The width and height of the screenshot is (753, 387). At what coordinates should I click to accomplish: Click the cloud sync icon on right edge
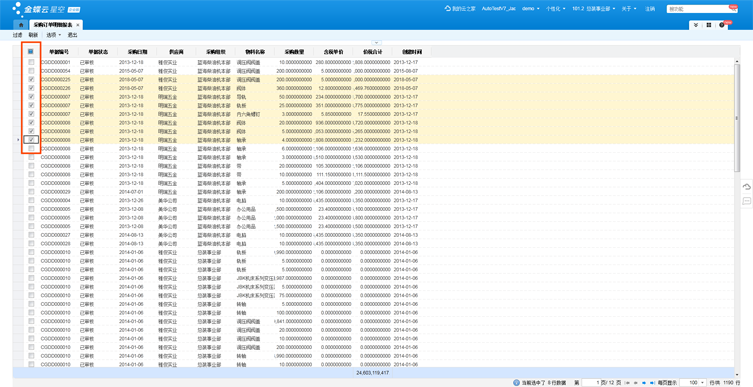click(x=747, y=186)
